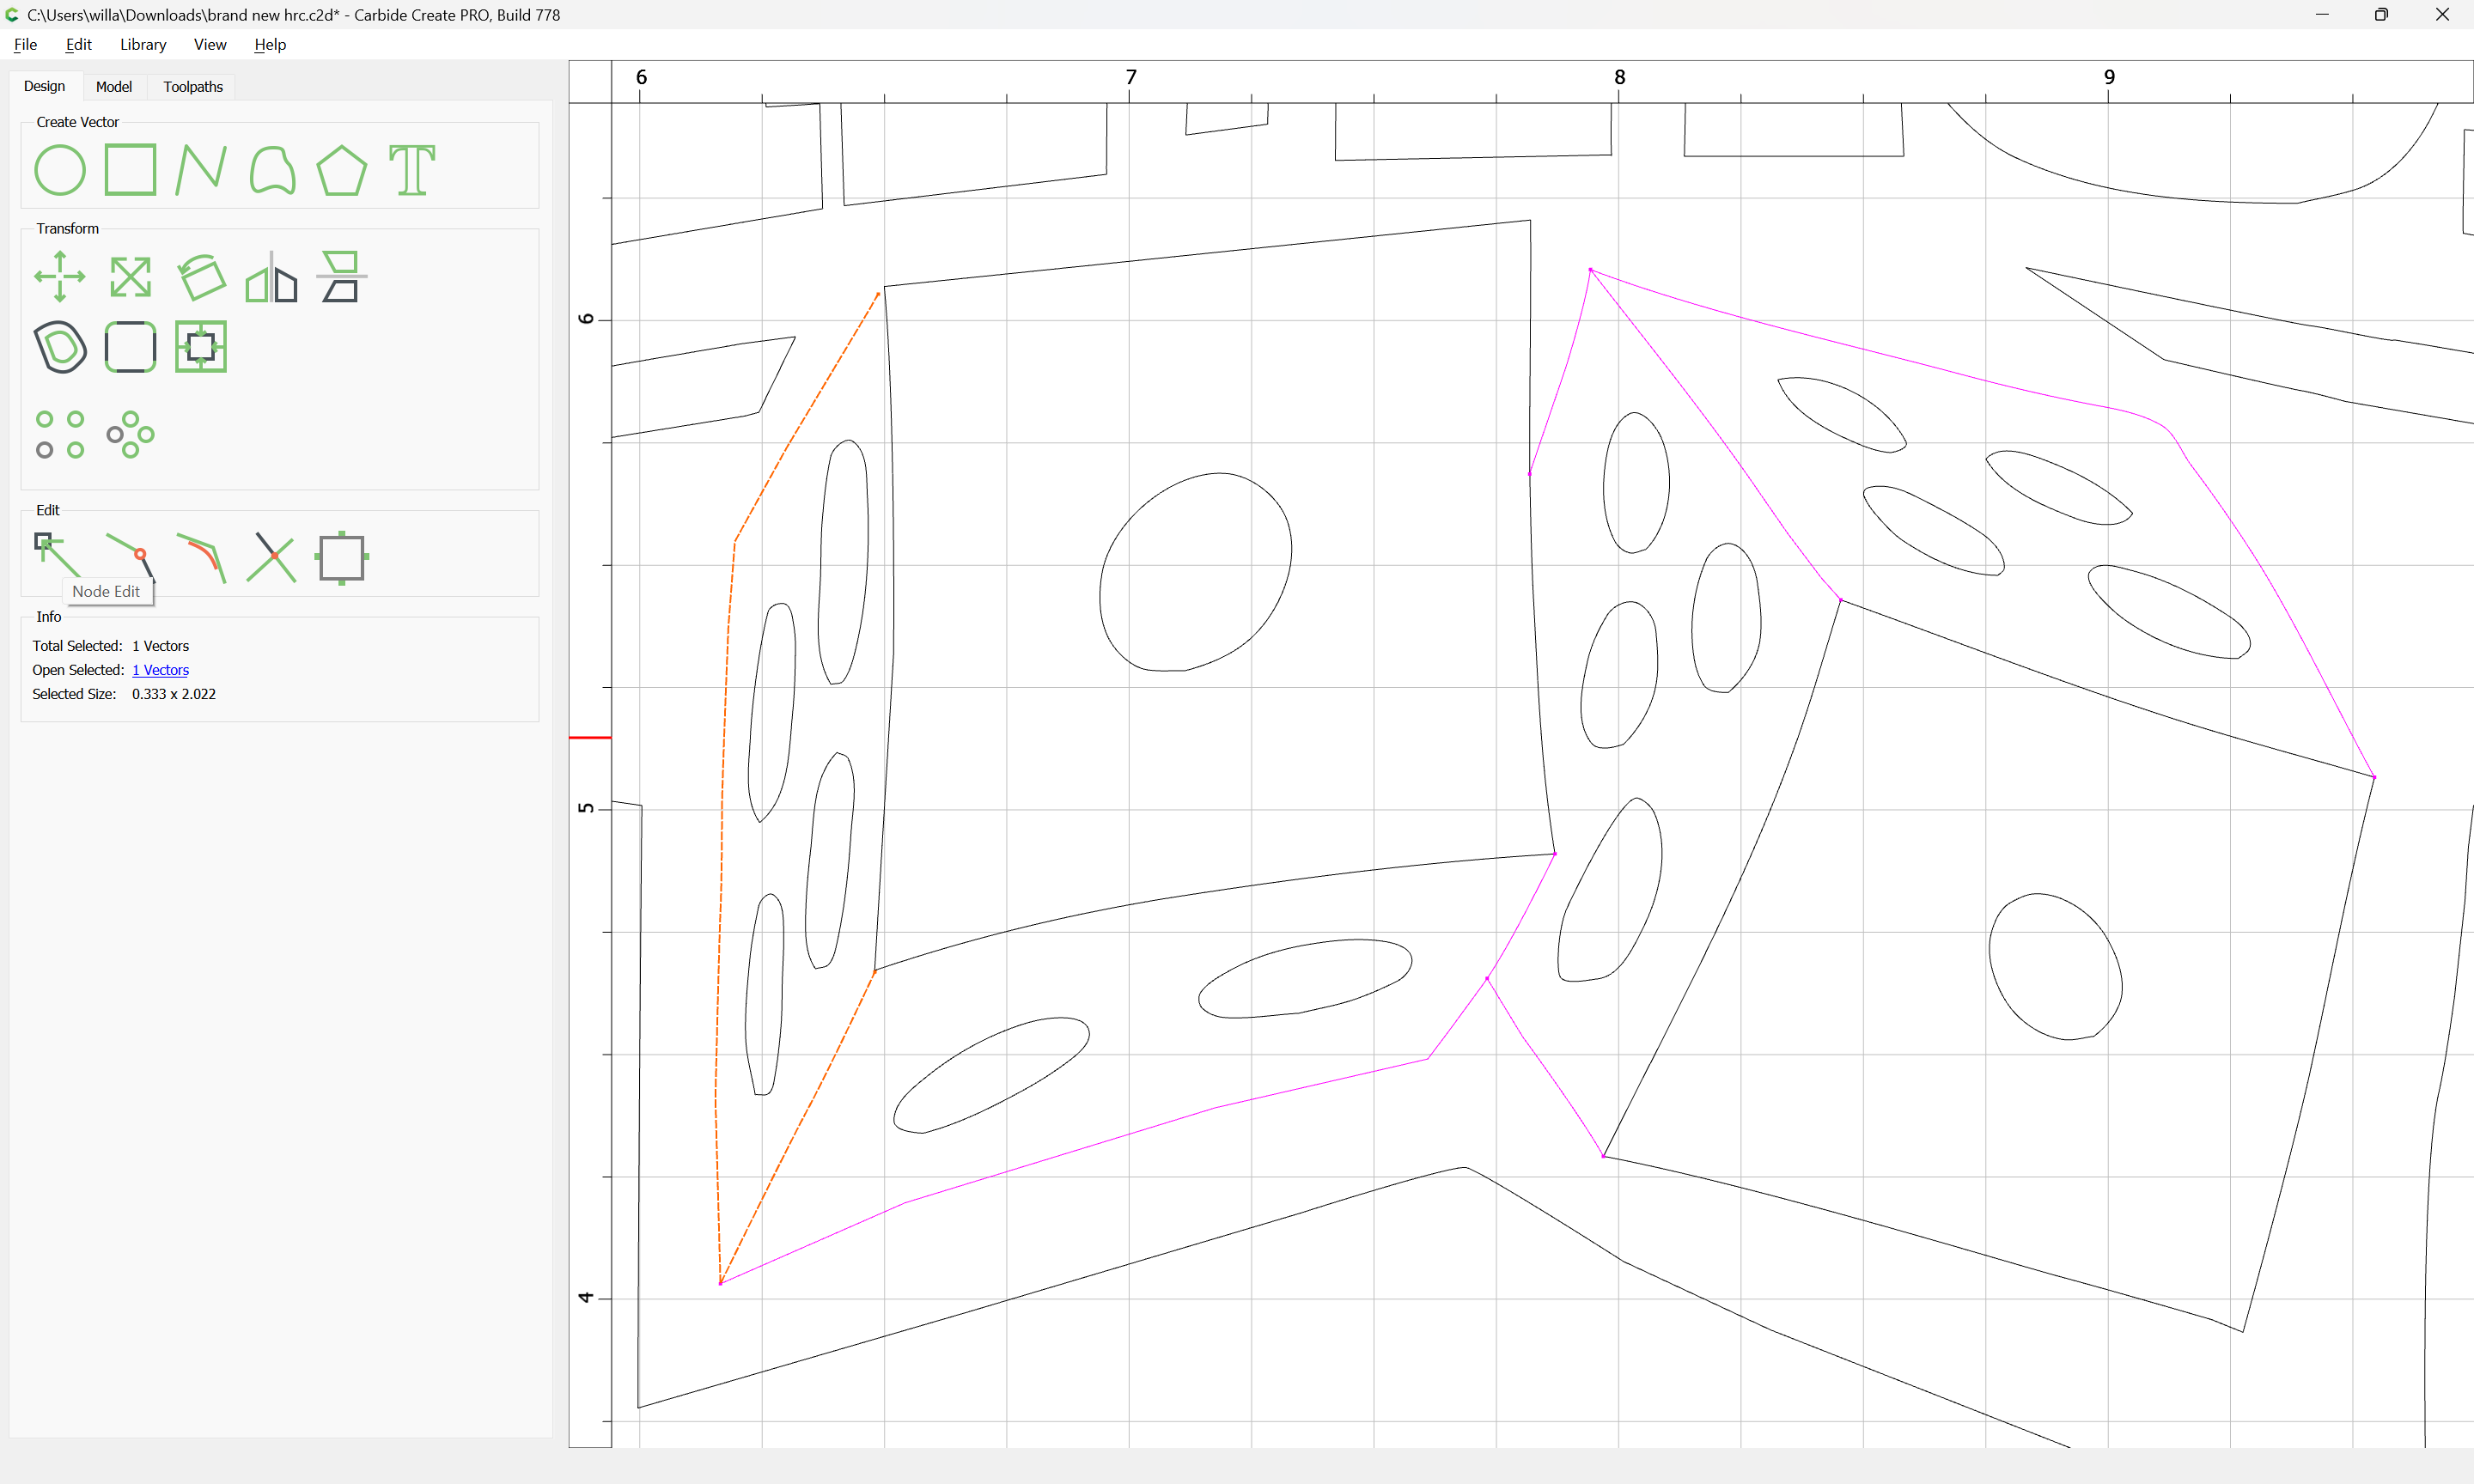Activate the Align vectors tool

click(x=342, y=277)
